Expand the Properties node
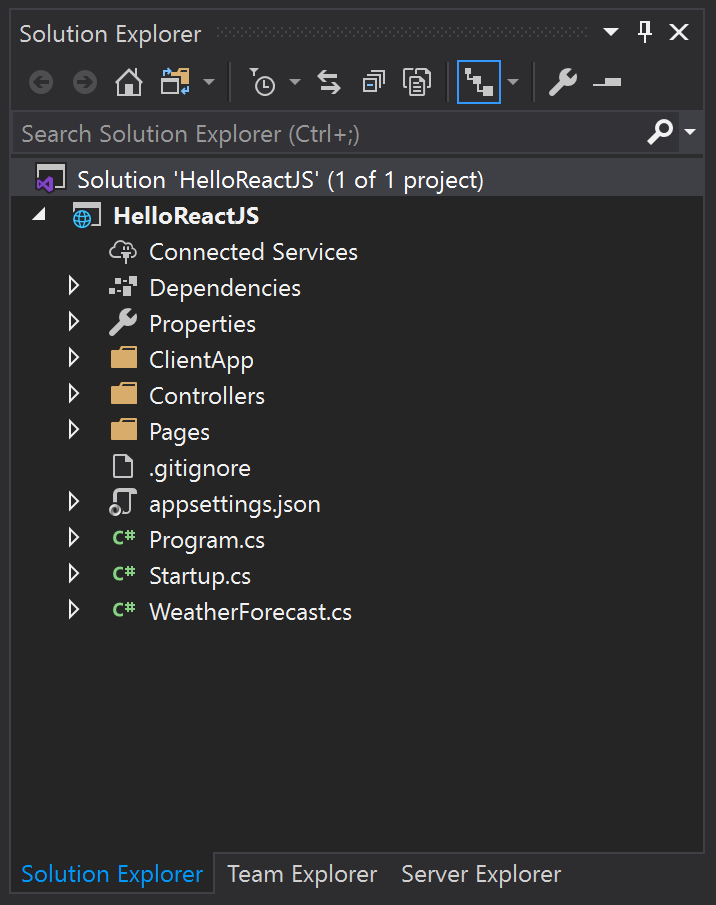The height and width of the screenshot is (905, 716). pos(73,322)
